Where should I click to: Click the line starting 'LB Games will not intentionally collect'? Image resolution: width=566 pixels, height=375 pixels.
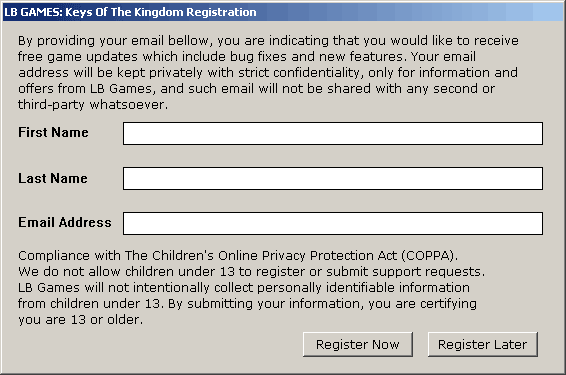click(x=244, y=288)
